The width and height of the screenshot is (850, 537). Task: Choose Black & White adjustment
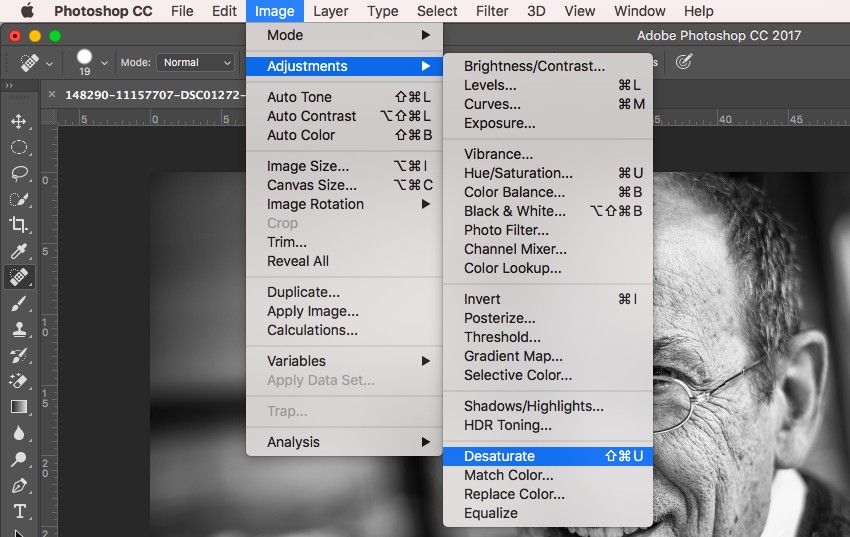click(x=548, y=211)
